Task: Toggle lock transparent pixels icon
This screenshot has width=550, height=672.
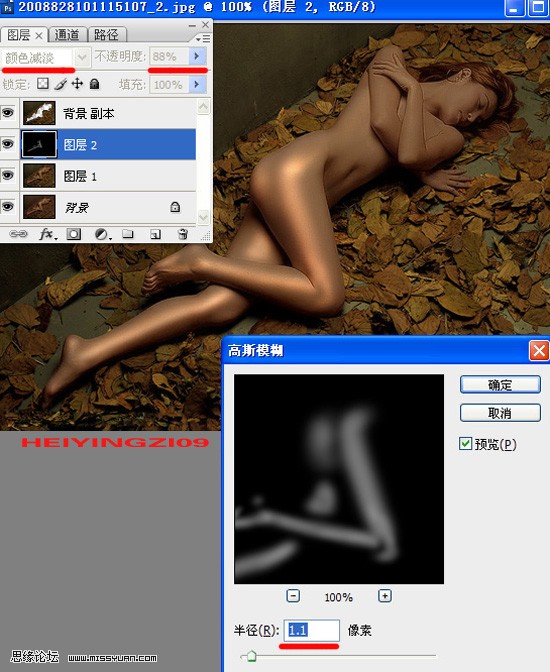Action: (43, 83)
